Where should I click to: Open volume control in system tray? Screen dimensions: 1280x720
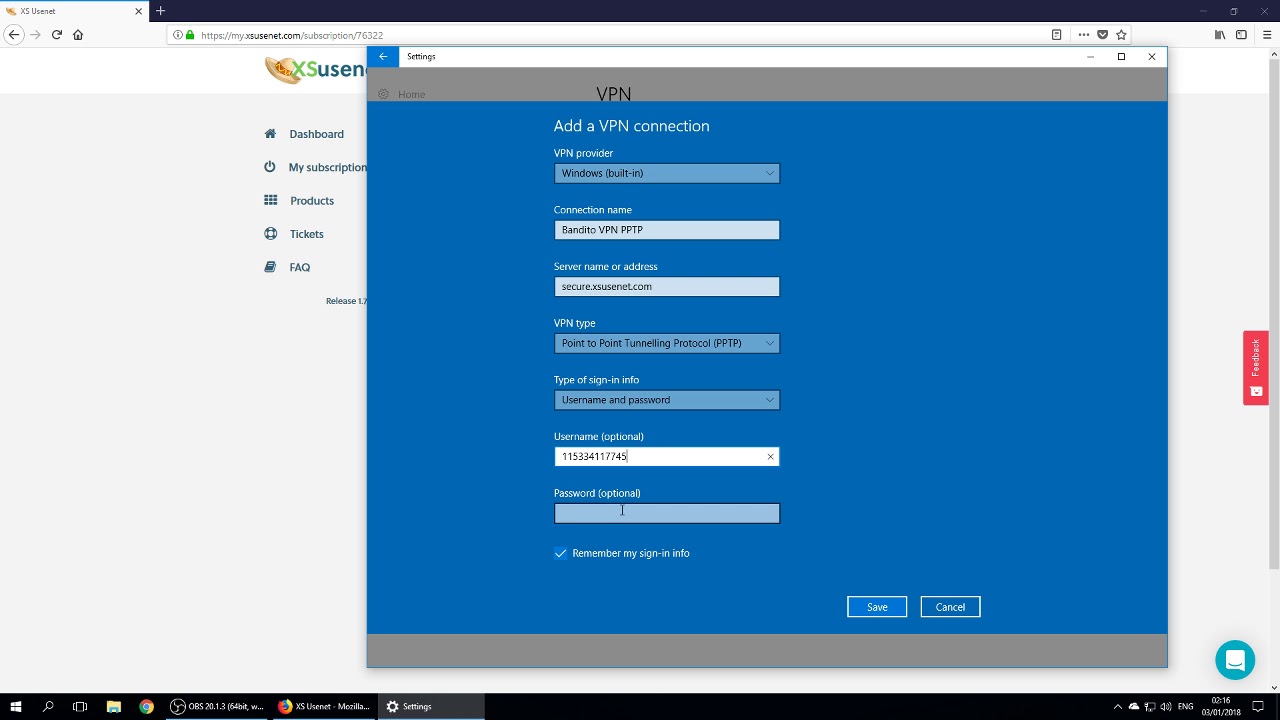coord(1166,707)
